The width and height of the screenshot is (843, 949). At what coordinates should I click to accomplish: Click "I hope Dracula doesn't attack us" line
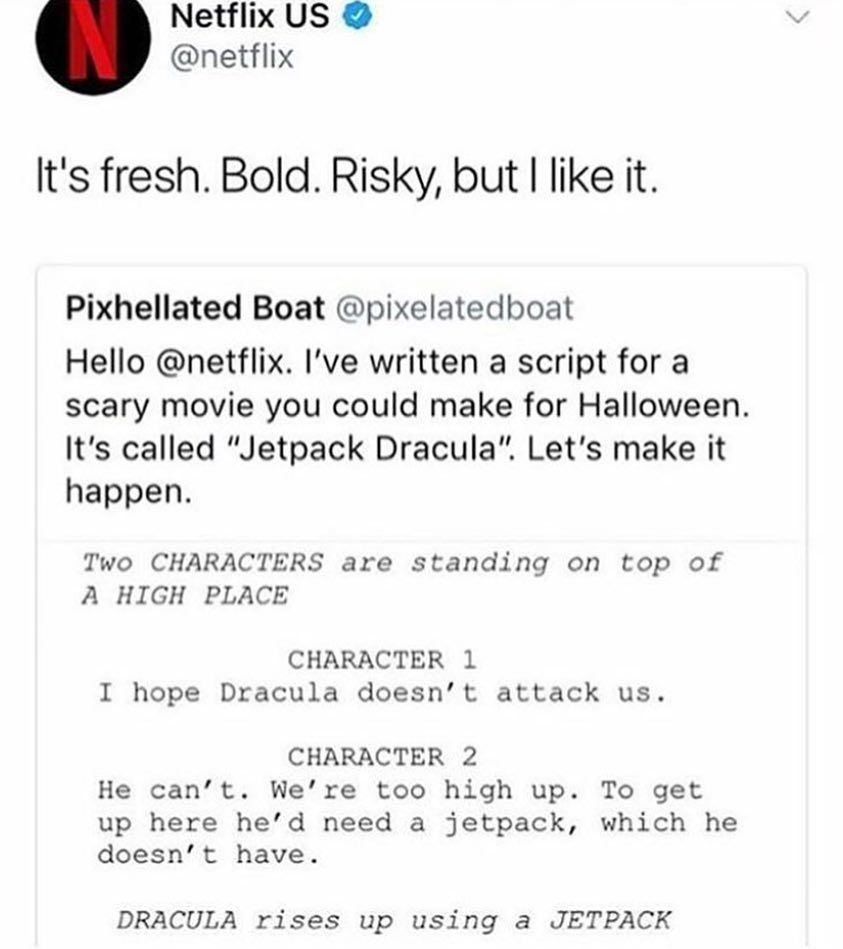382,693
